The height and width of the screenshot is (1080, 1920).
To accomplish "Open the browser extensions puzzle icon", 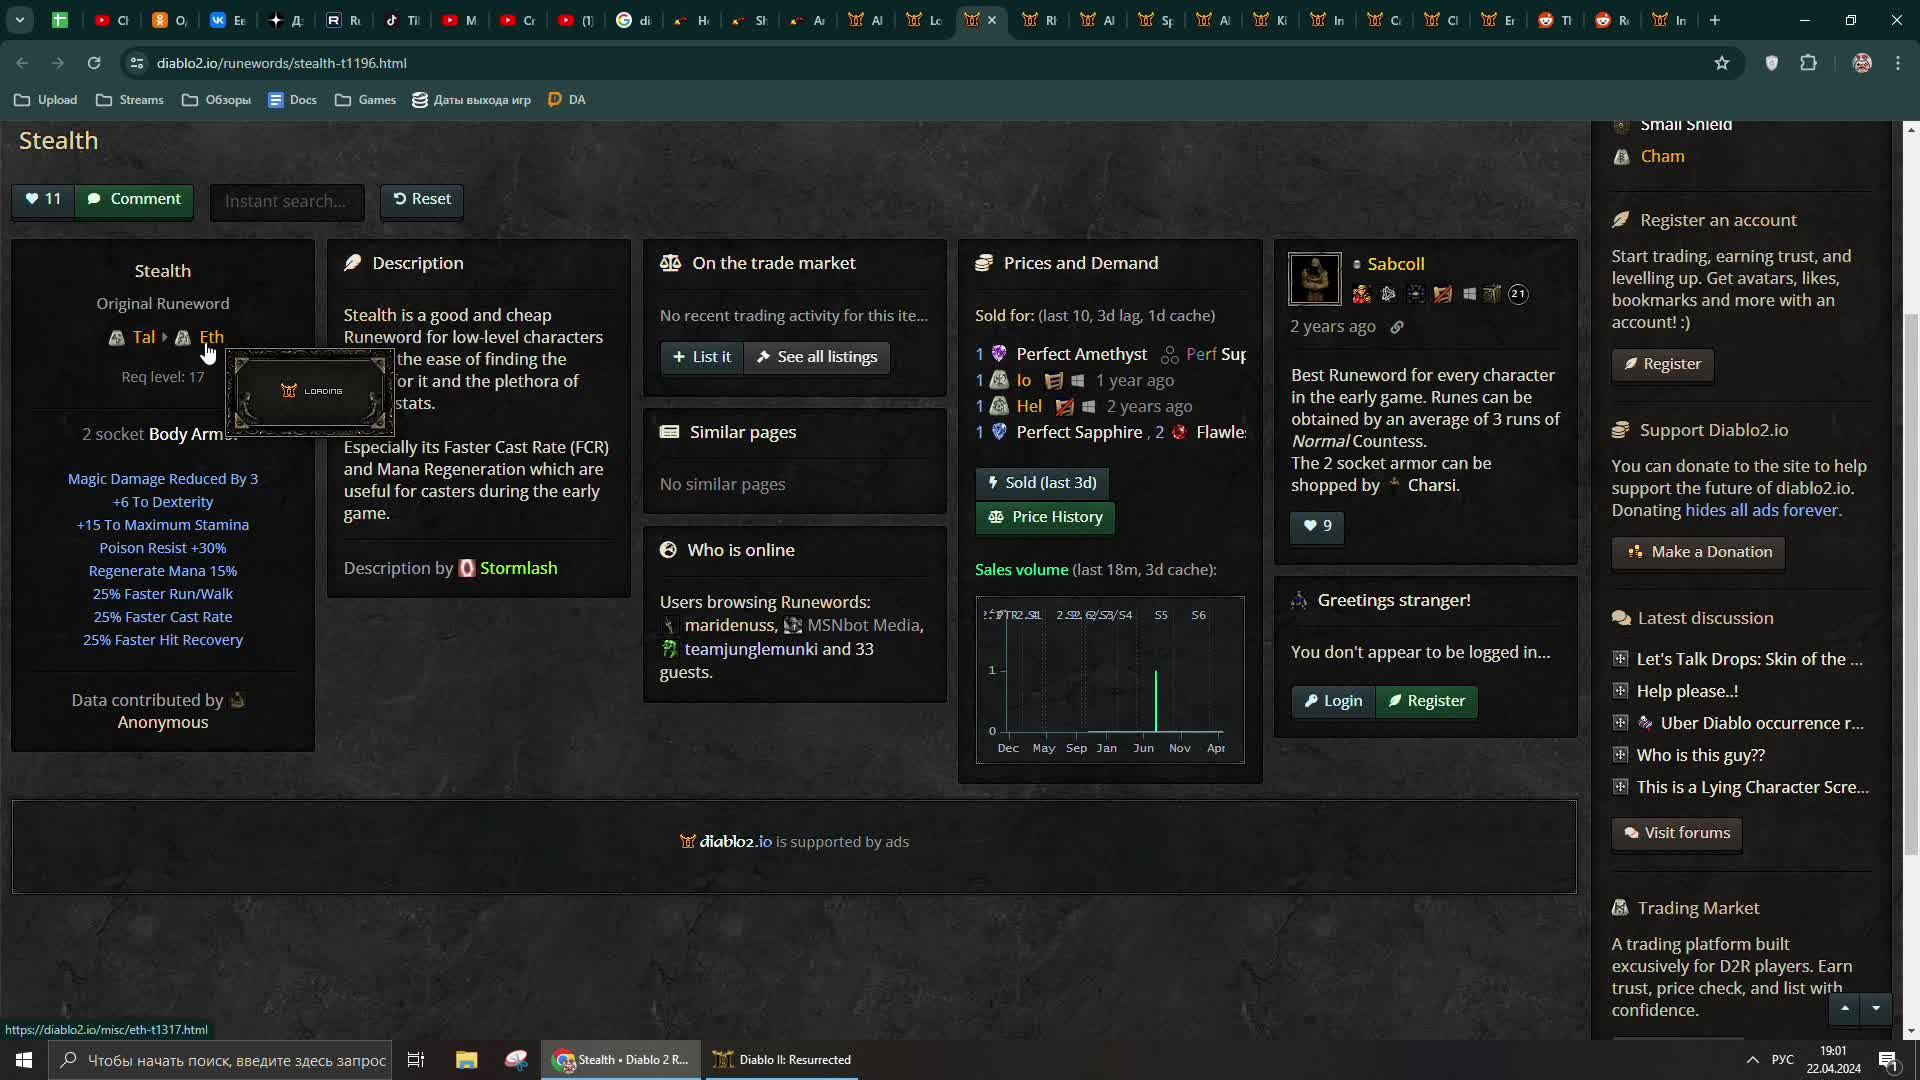I will (x=1808, y=63).
